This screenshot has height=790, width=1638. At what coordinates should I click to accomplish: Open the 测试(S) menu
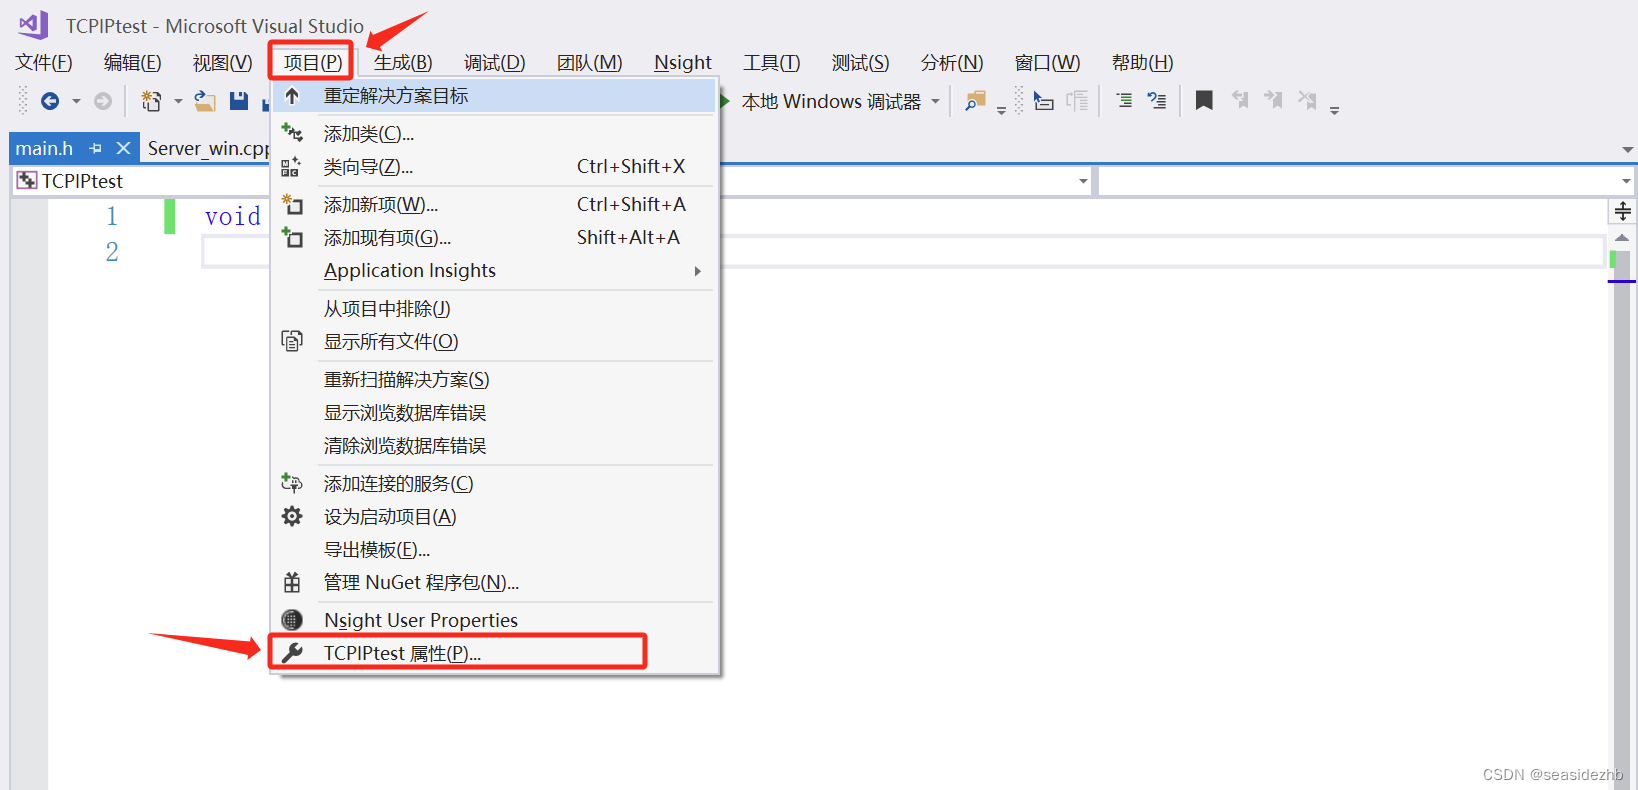coord(861,63)
